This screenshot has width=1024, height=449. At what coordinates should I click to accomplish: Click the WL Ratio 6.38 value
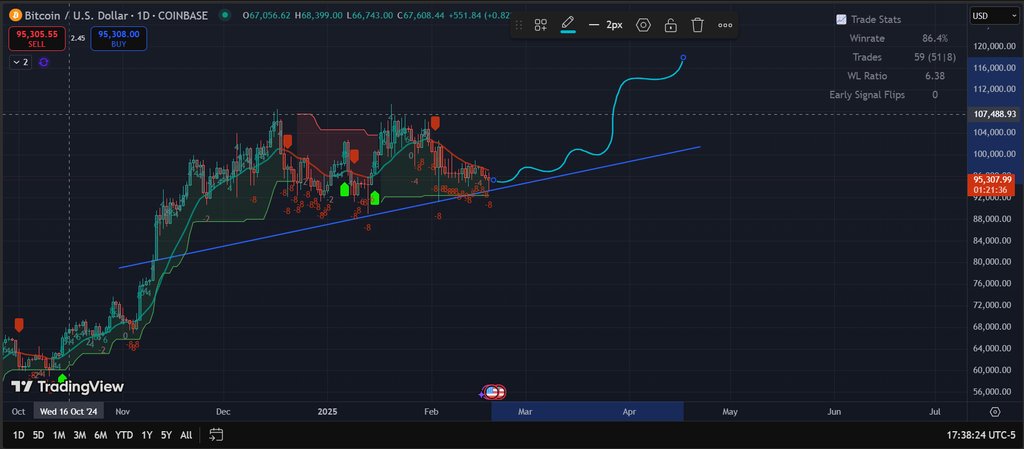click(x=935, y=76)
